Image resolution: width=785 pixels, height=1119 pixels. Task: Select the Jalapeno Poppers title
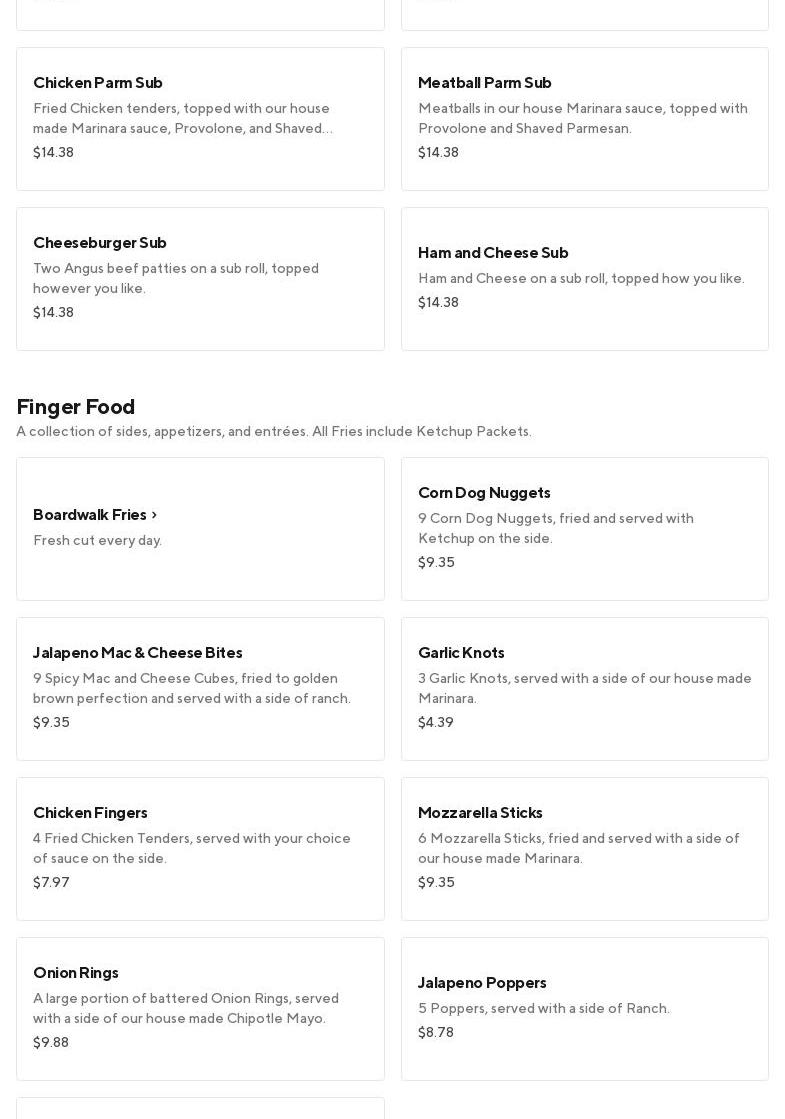pos(482,983)
